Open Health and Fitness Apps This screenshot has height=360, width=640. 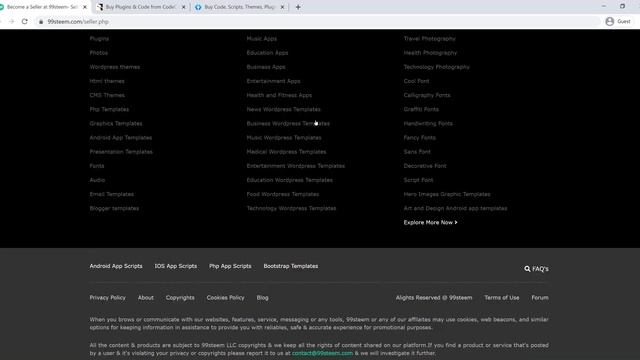click(x=279, y=95)
